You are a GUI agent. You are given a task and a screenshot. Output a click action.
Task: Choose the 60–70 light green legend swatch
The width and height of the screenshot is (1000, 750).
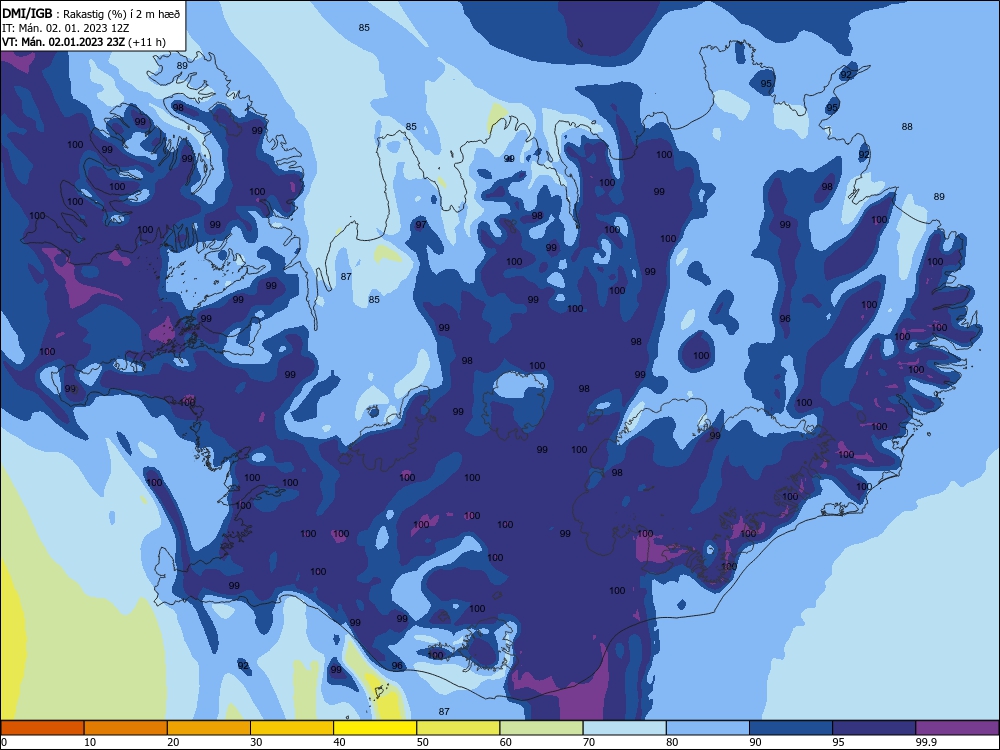(541, 728)
